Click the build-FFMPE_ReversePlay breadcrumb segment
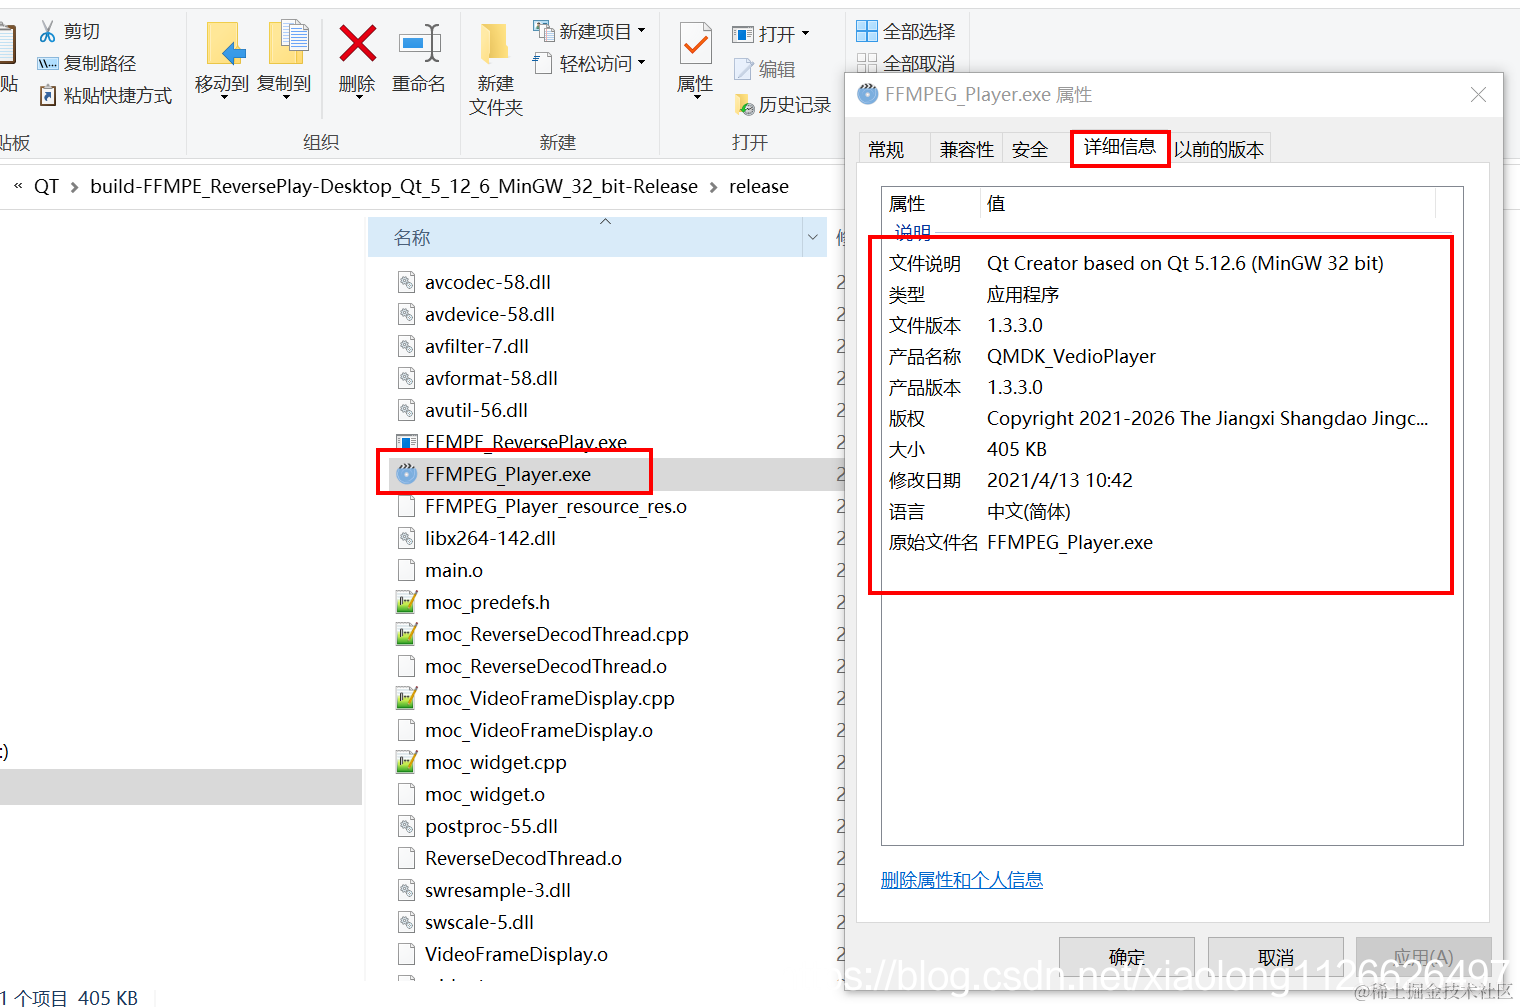 tap(394, 187)
